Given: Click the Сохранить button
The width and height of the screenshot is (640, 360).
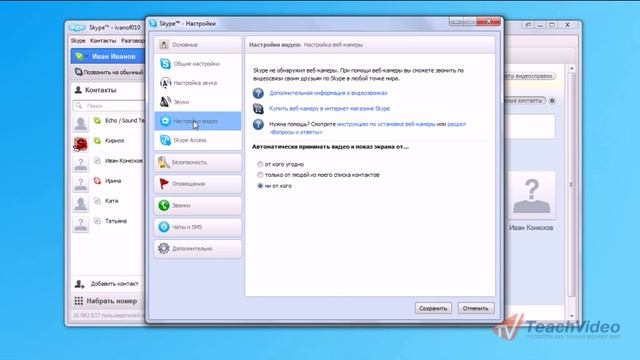Looking at the screenshot, I should click(433, 308).
